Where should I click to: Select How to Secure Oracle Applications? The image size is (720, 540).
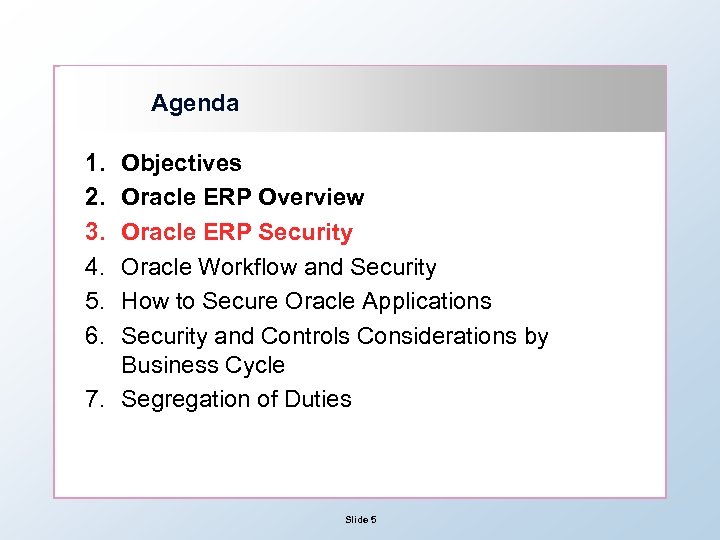pos(306,301)
